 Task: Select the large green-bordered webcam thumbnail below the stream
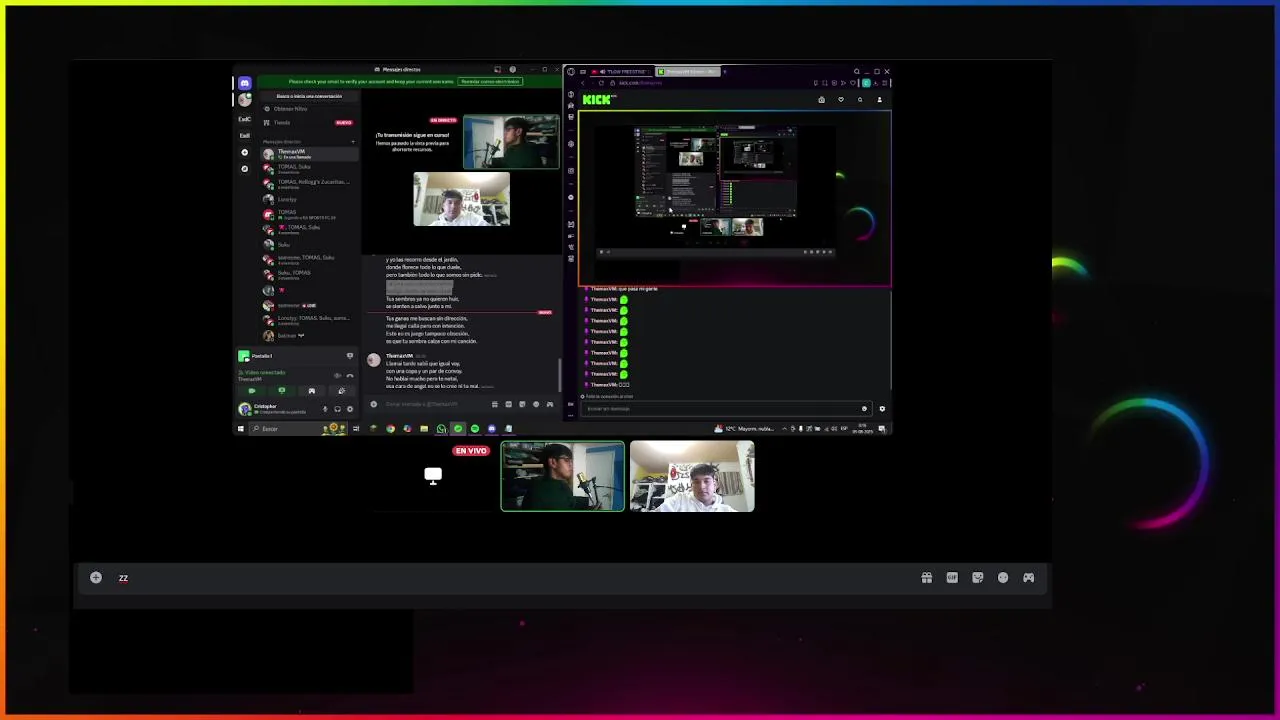click(x=563, y=476)
